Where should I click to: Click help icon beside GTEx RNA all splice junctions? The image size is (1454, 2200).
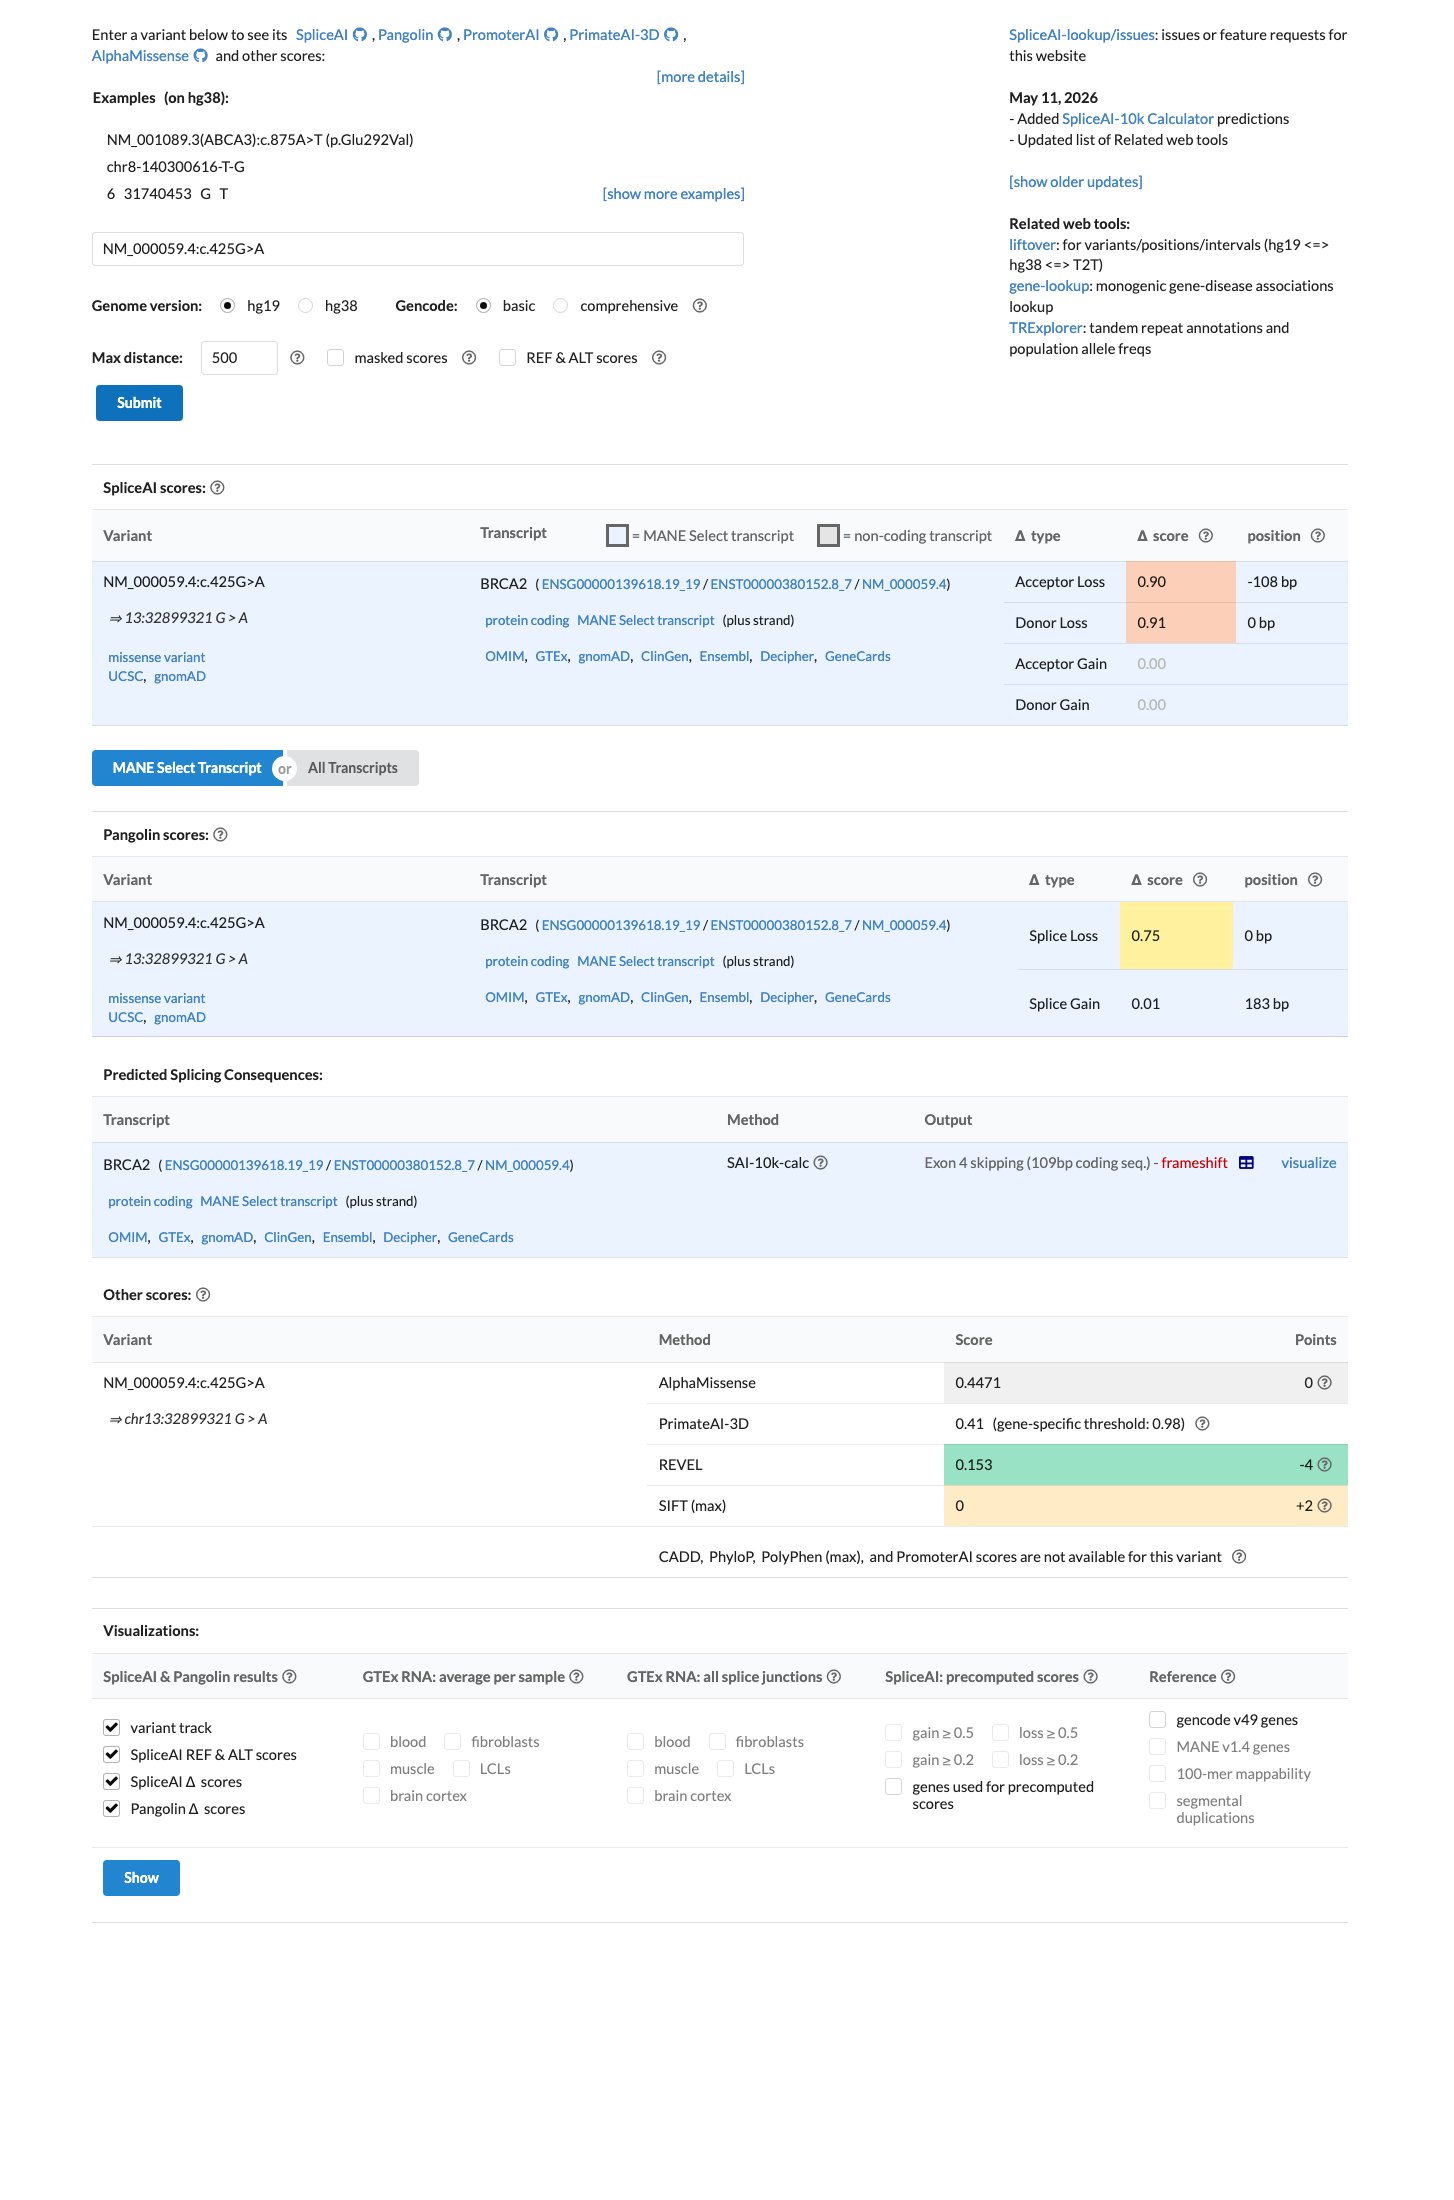point(833,1677)
